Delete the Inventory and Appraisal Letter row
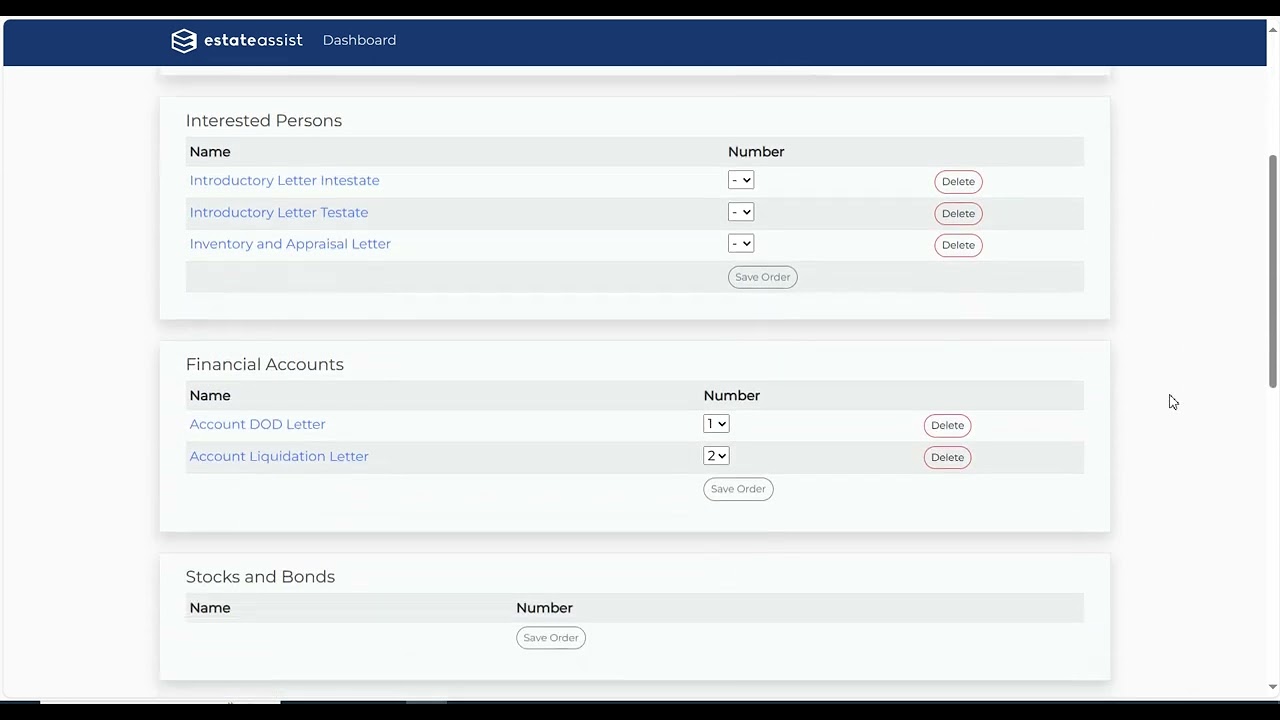 pos(958,245)
